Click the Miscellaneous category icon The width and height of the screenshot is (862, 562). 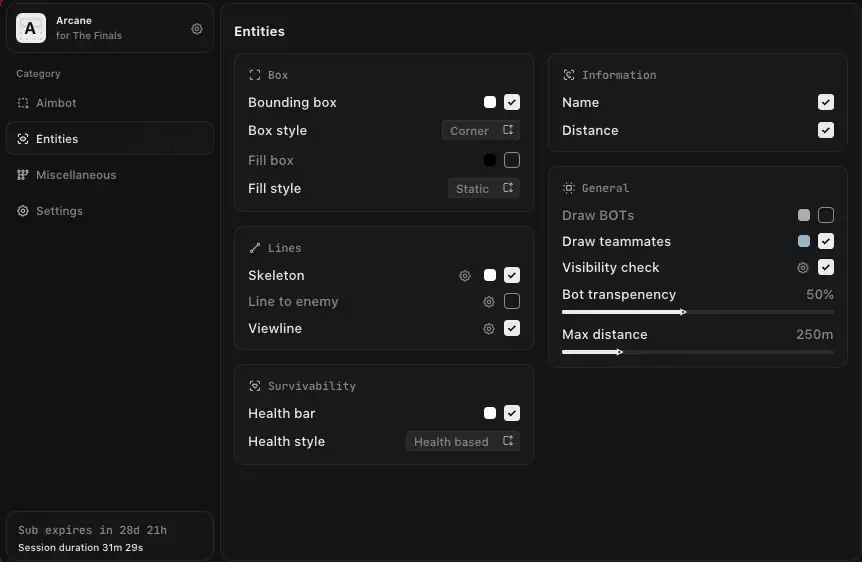(x=23, y=175)
